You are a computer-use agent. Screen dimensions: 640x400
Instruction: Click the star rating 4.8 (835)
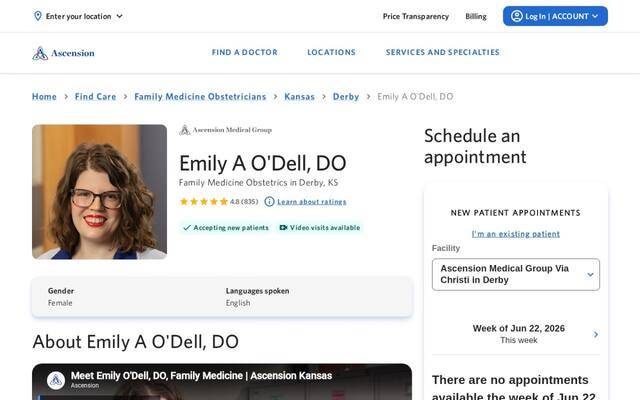click(219, 202)
